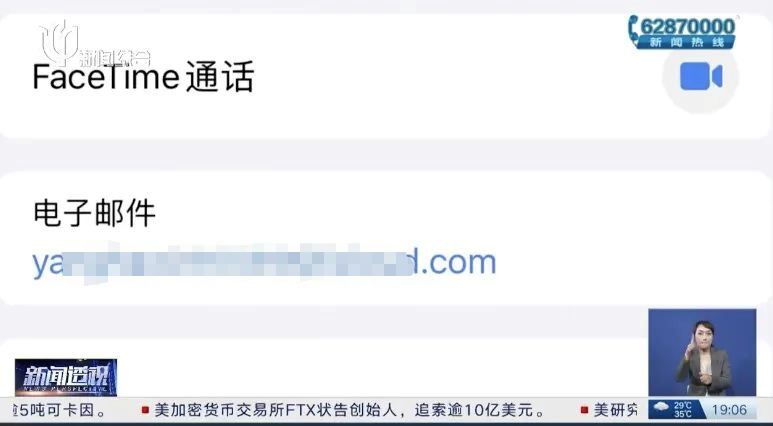Tap the grey circle behind the video icon
The image size is (773, 426).
click(x=701, y=77)
